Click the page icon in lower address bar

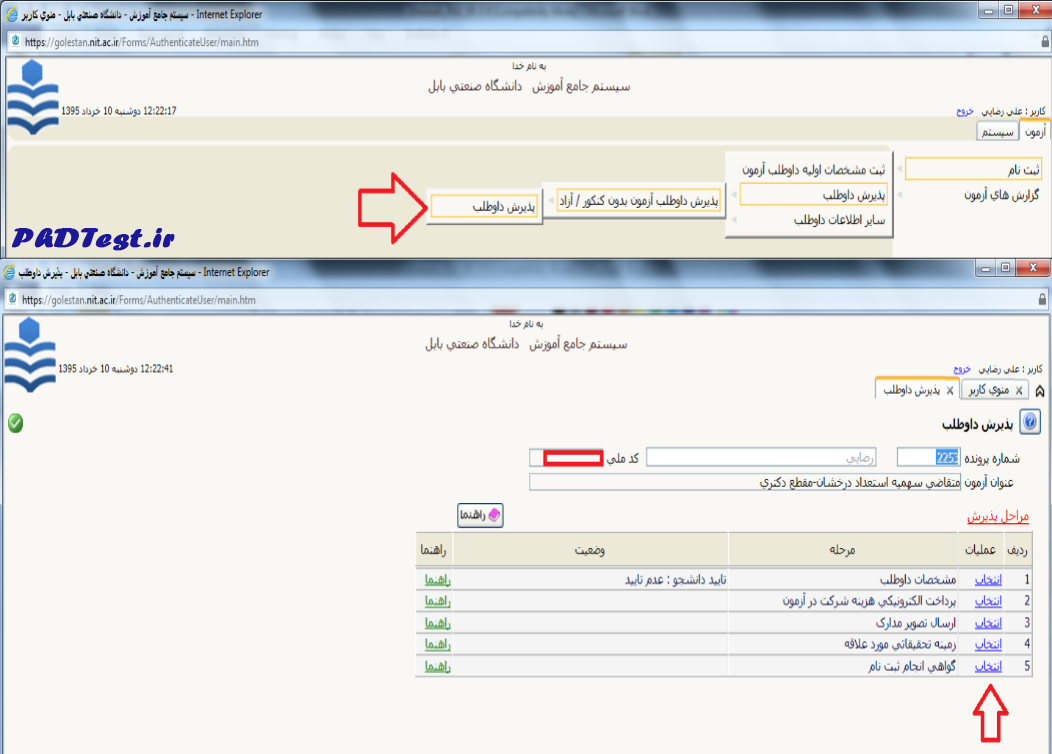coord(12,299)
